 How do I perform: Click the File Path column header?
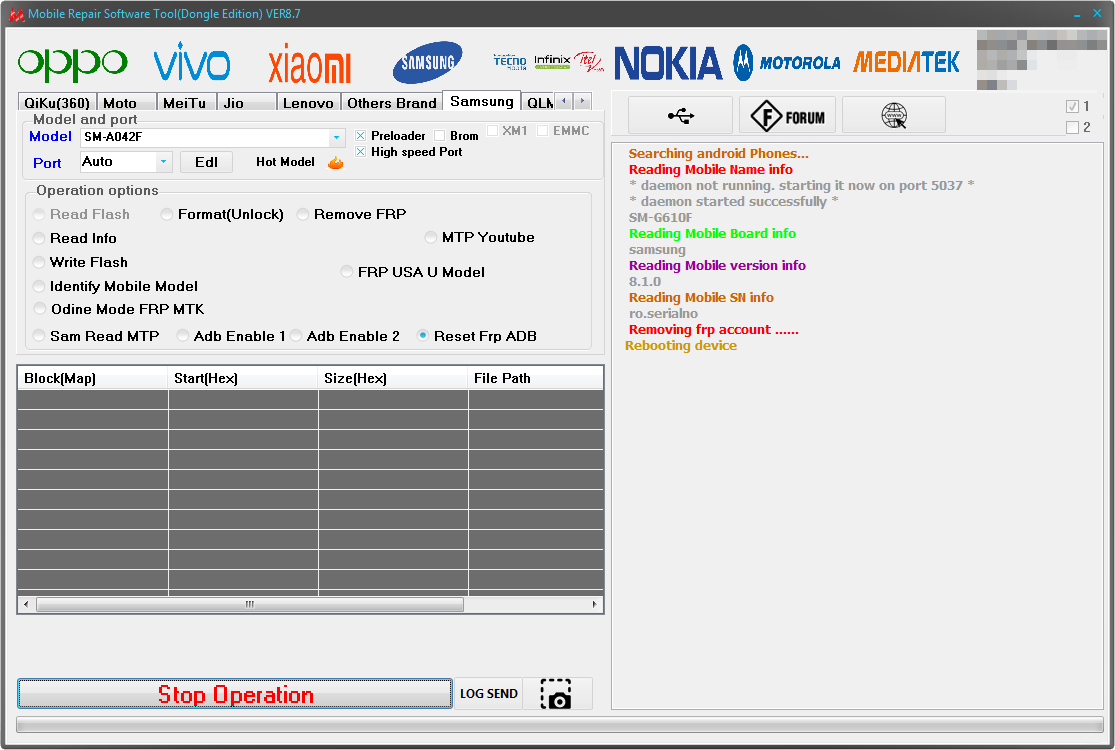click(x=535, y=378)
